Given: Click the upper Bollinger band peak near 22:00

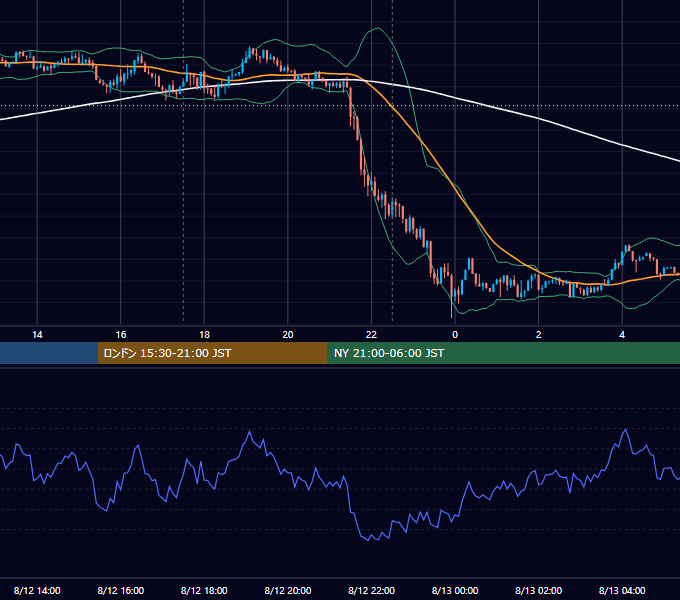Looking at the screenshot, I should [378, 28].
